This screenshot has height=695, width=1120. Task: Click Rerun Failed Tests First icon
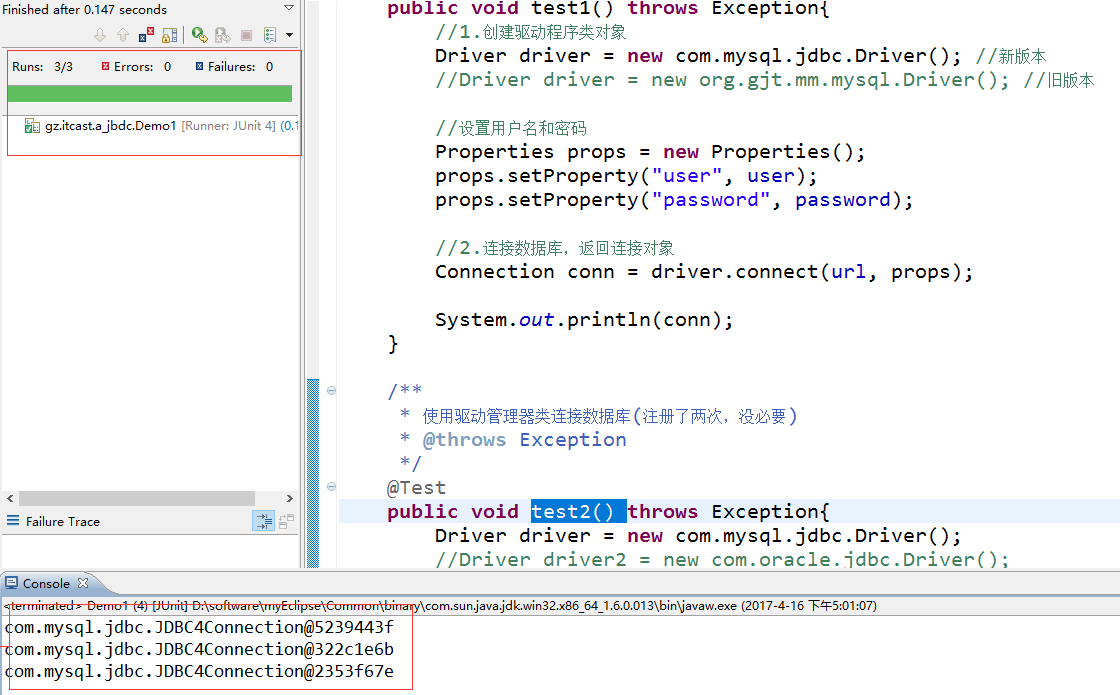[x=223, y=35]
